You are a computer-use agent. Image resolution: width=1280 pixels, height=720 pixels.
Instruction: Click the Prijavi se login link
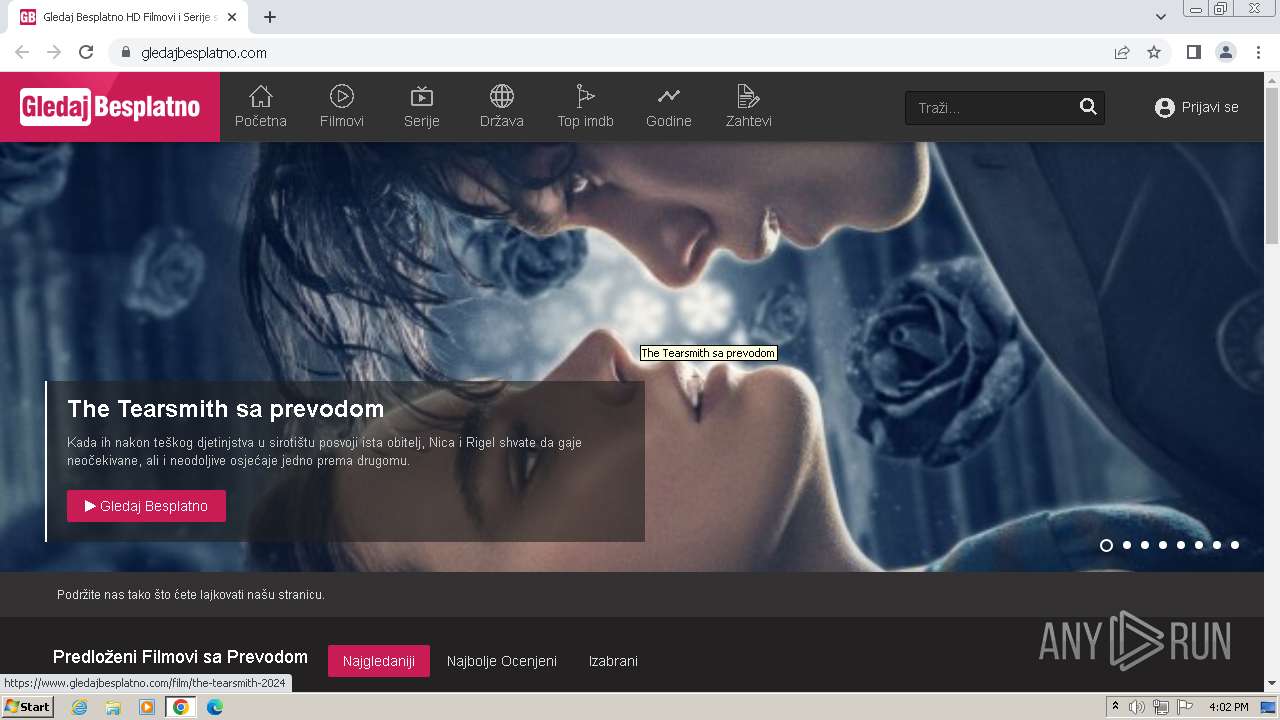pos(1210,107)
